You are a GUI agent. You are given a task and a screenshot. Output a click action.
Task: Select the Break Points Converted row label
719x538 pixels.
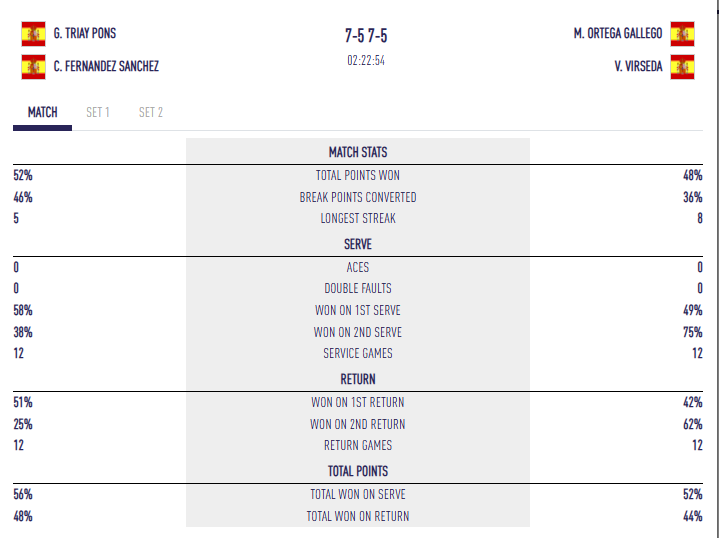click(x=358, y=197)
